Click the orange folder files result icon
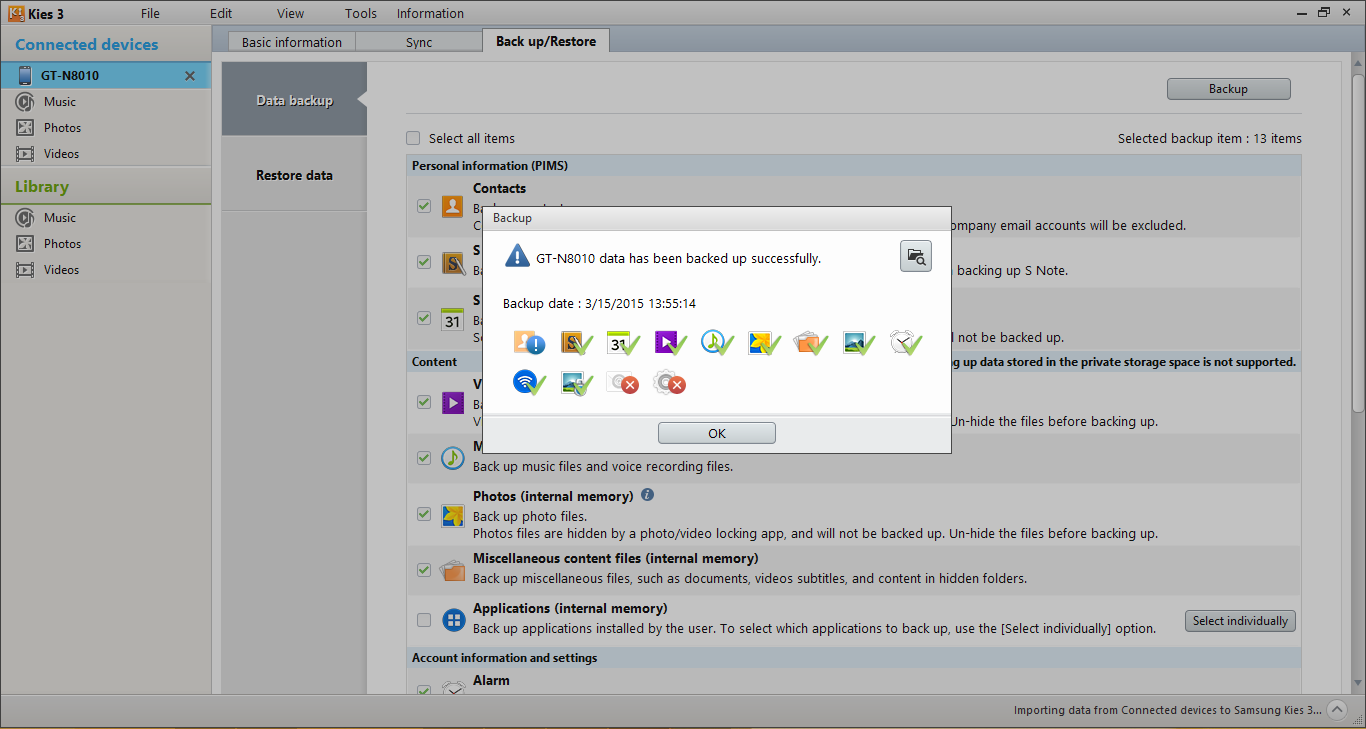 click(811, 343)
